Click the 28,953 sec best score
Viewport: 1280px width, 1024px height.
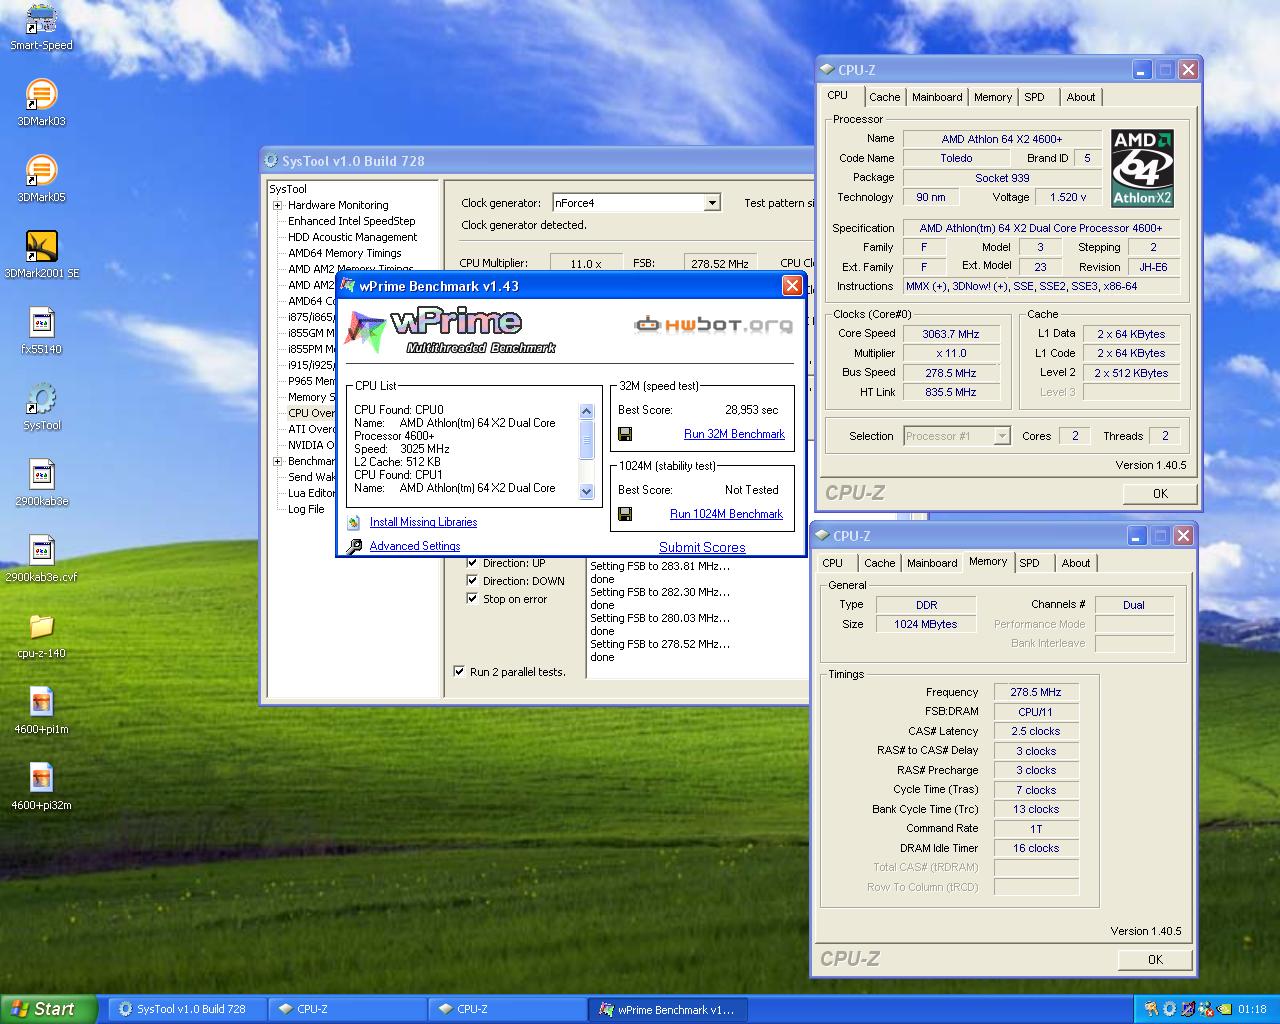click(751, 410)
